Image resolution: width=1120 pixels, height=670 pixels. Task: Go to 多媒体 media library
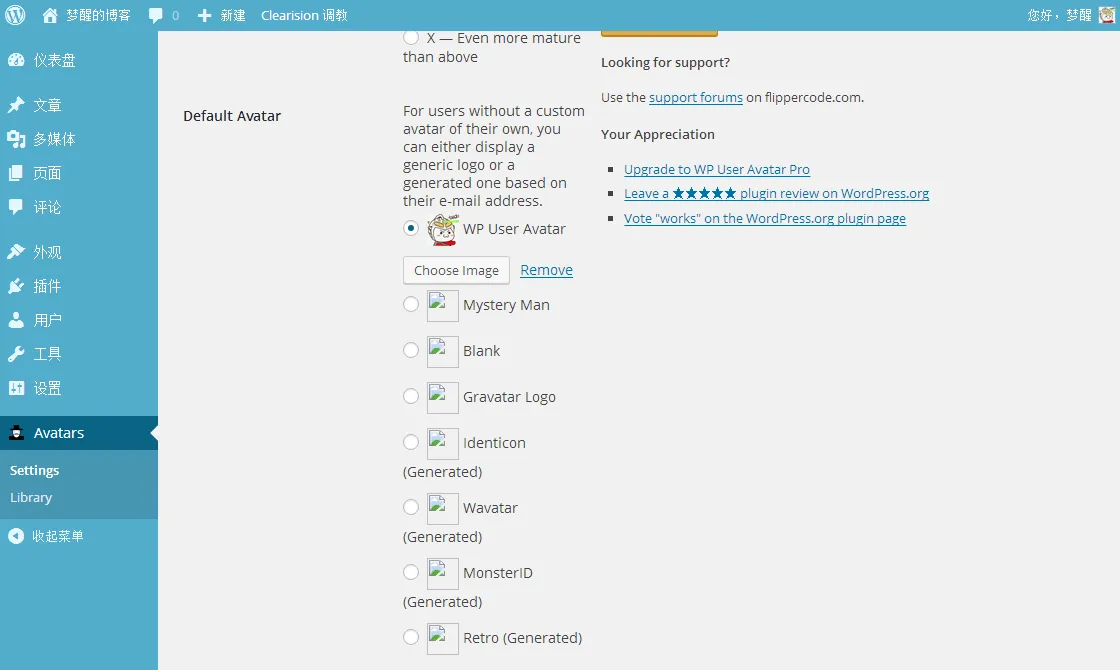point(54,139)
